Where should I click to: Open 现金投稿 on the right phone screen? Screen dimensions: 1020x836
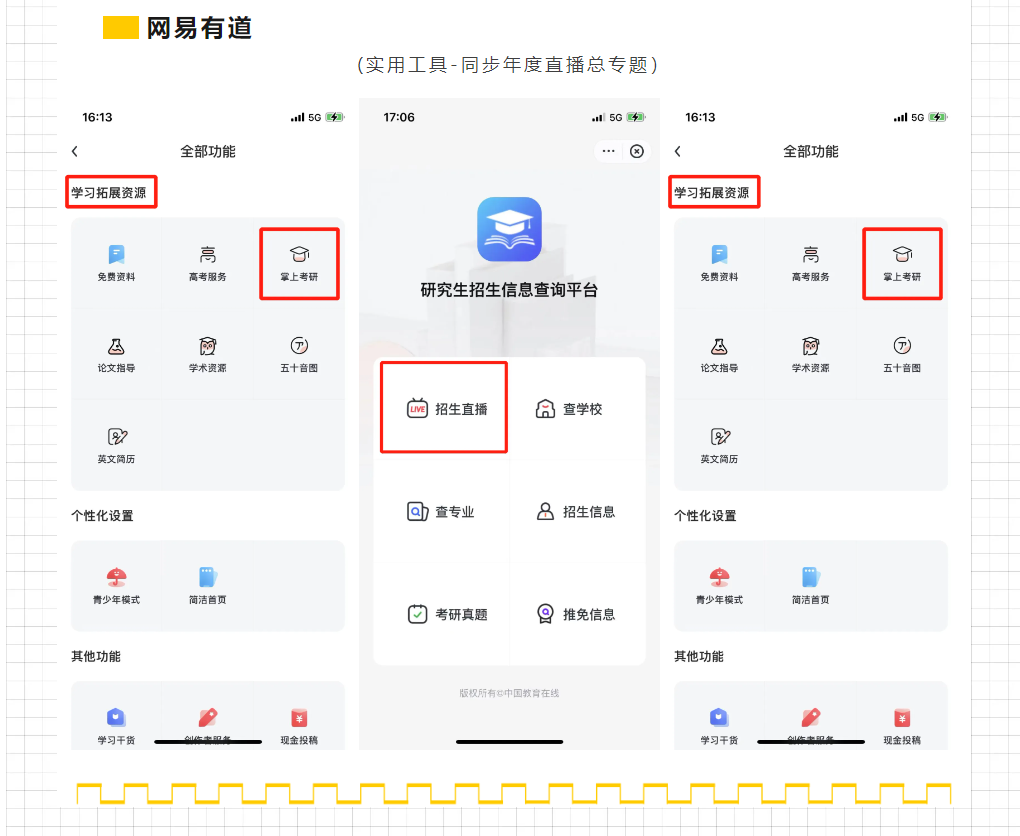[902, 726]
